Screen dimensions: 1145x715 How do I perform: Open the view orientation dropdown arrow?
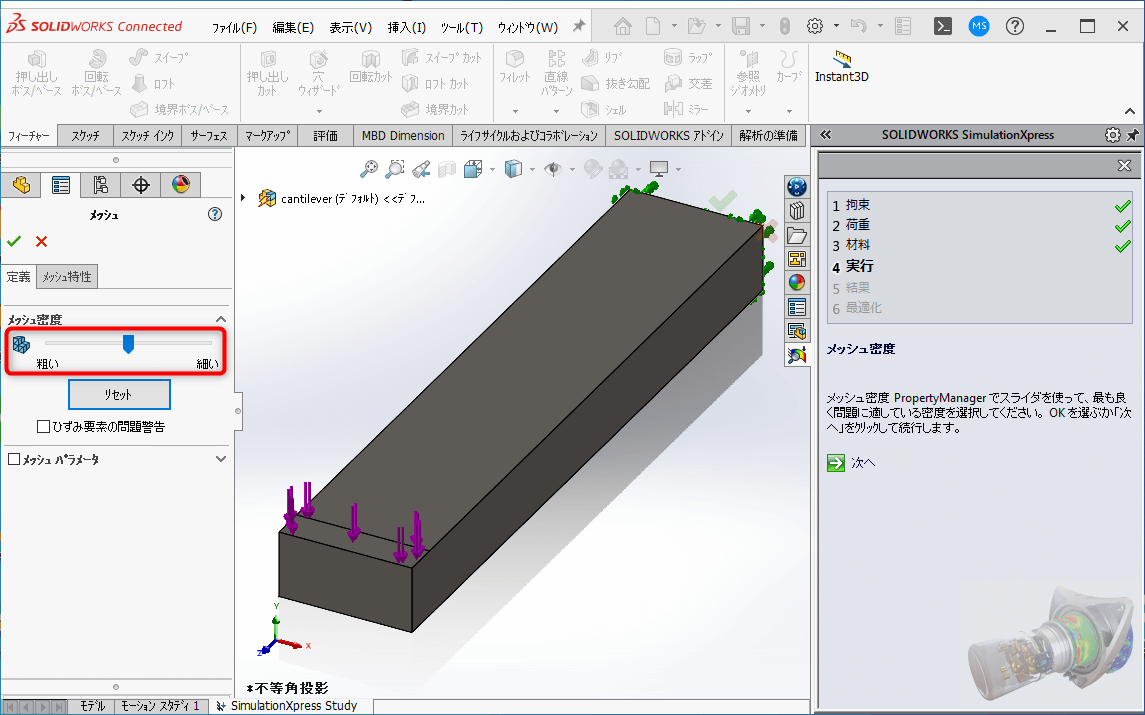(x=492, y=169)
